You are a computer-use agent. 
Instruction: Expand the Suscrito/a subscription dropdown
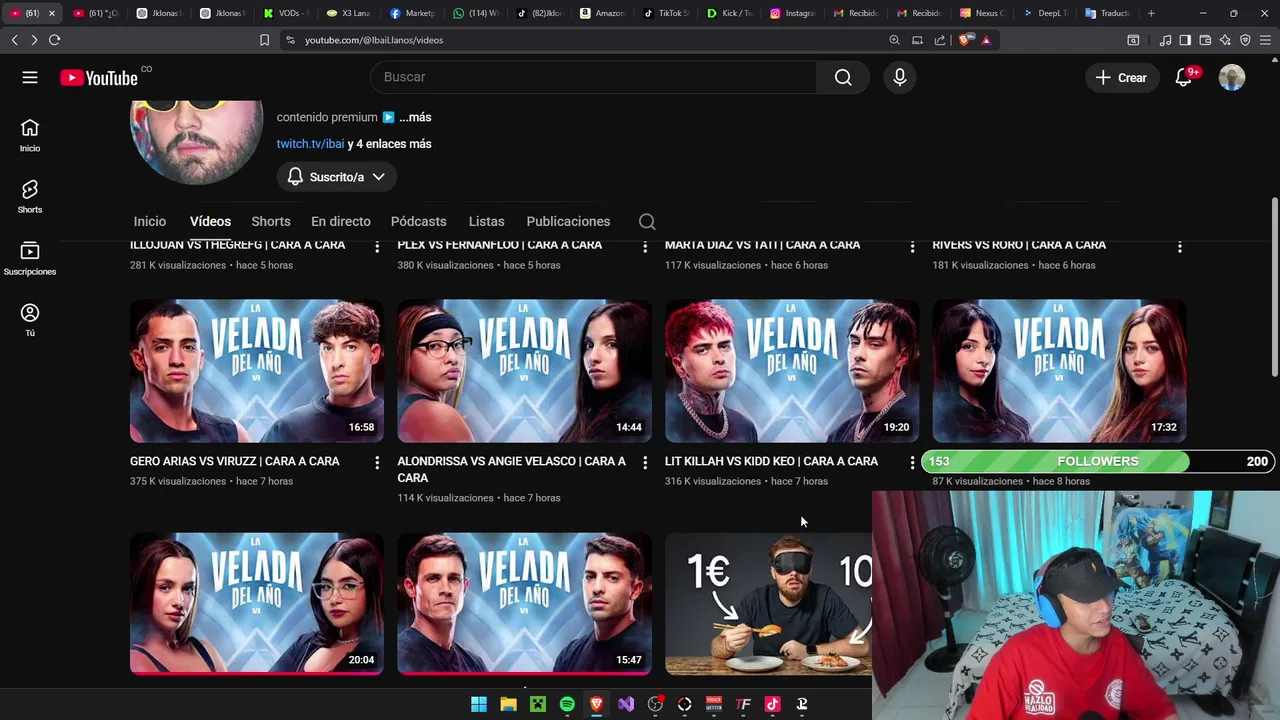pyautogui.click(x=336, y=177)
